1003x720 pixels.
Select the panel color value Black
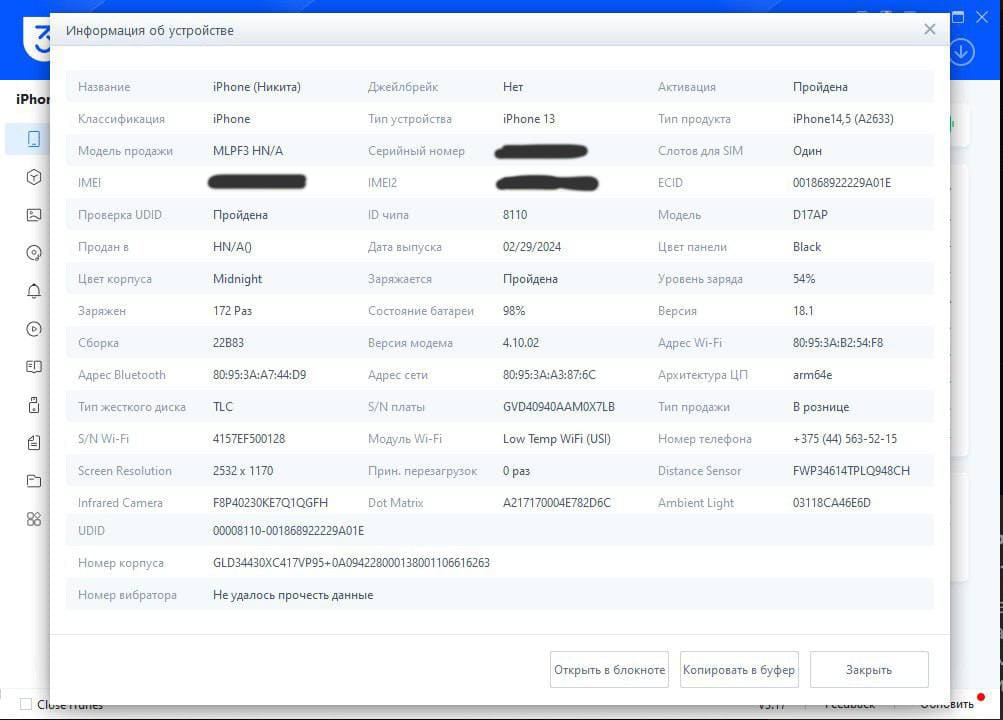tap(807, 247)
